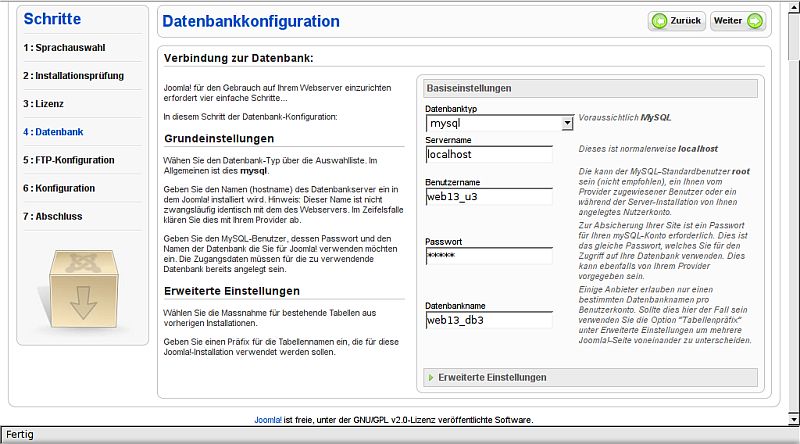Click the Fertig status bar text
The width and height of the screenshot is (800, 444).
tap(20, 434)
